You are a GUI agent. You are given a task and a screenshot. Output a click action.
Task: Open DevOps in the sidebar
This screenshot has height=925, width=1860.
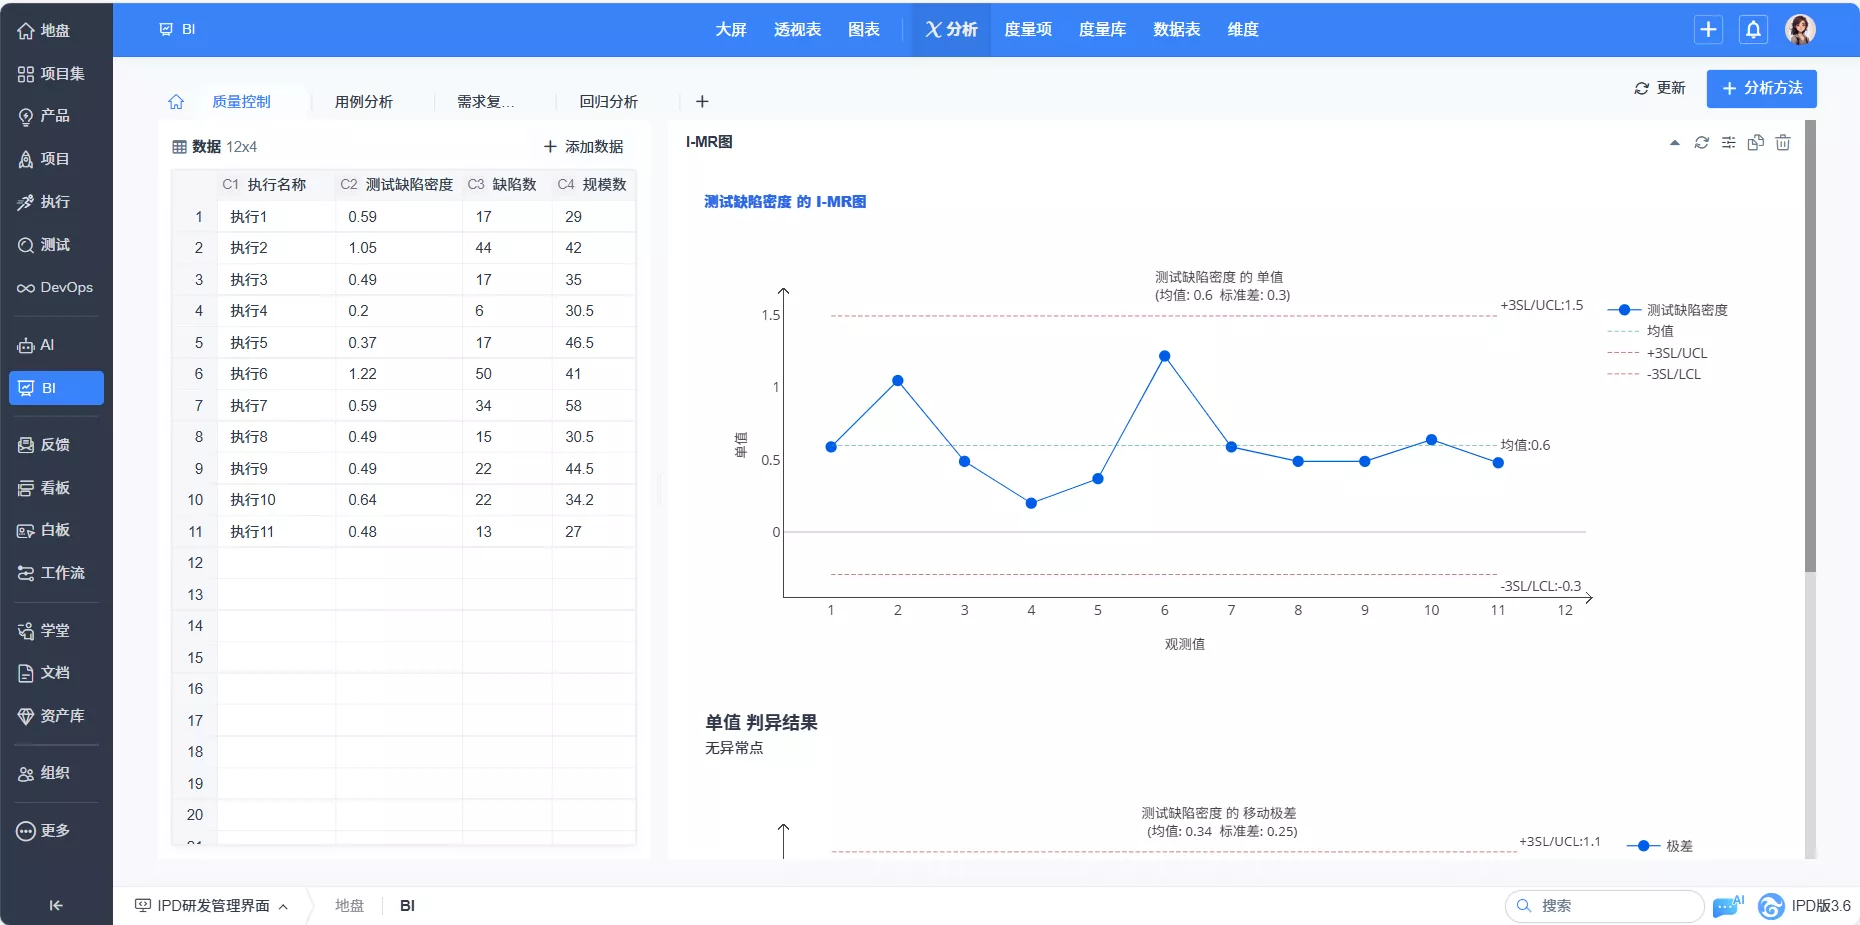56,288
